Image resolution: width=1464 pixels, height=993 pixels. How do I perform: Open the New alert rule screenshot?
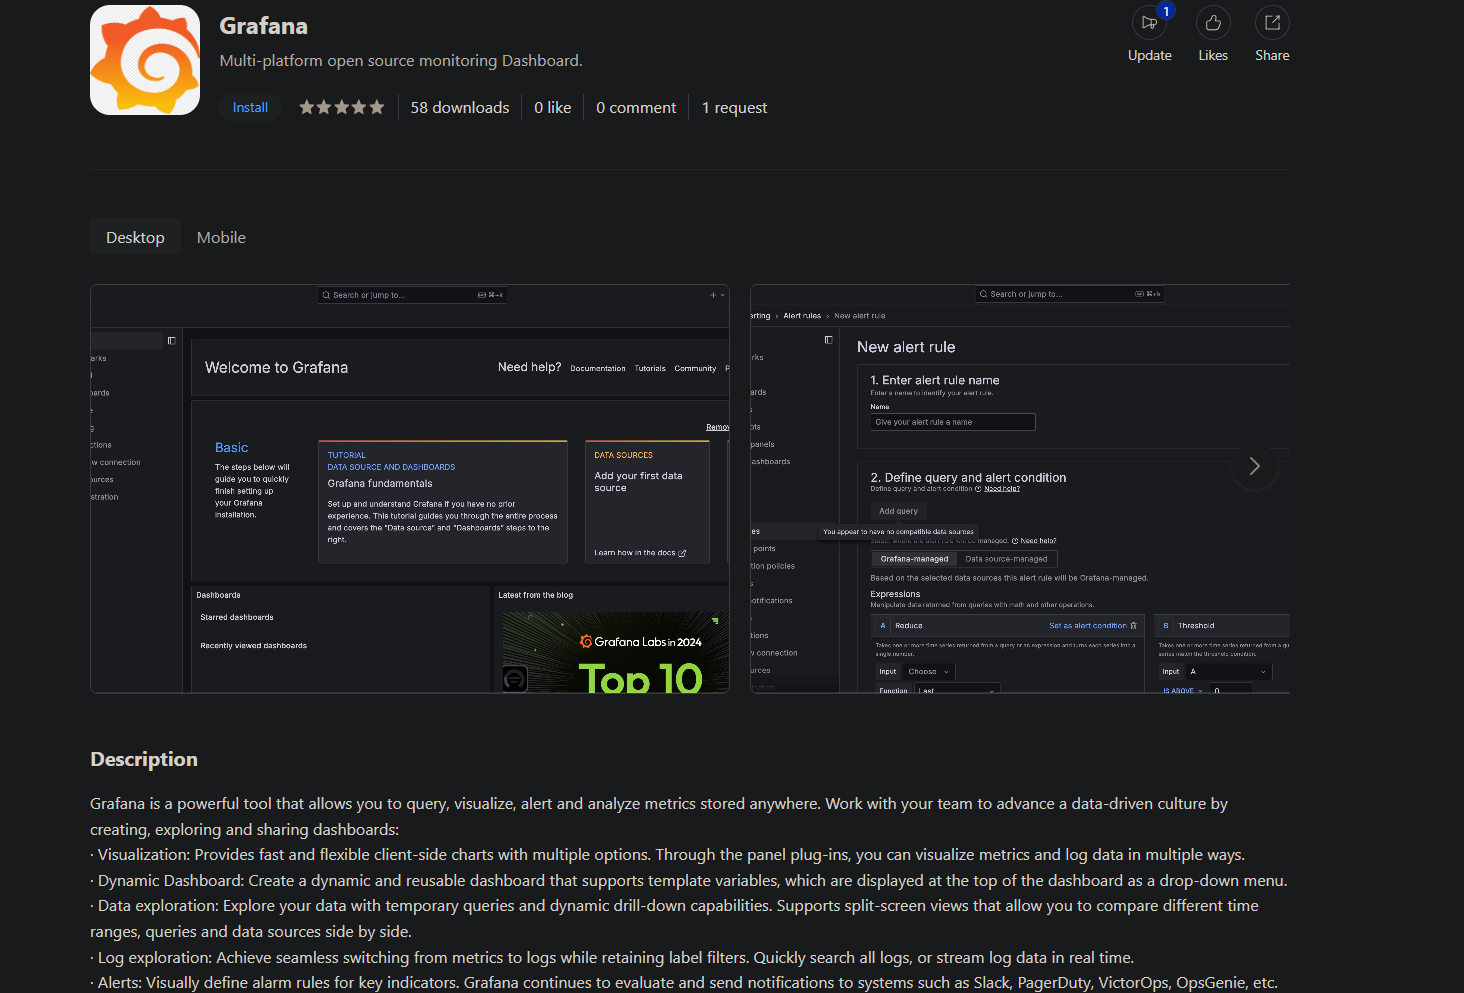coord(1020,489)
